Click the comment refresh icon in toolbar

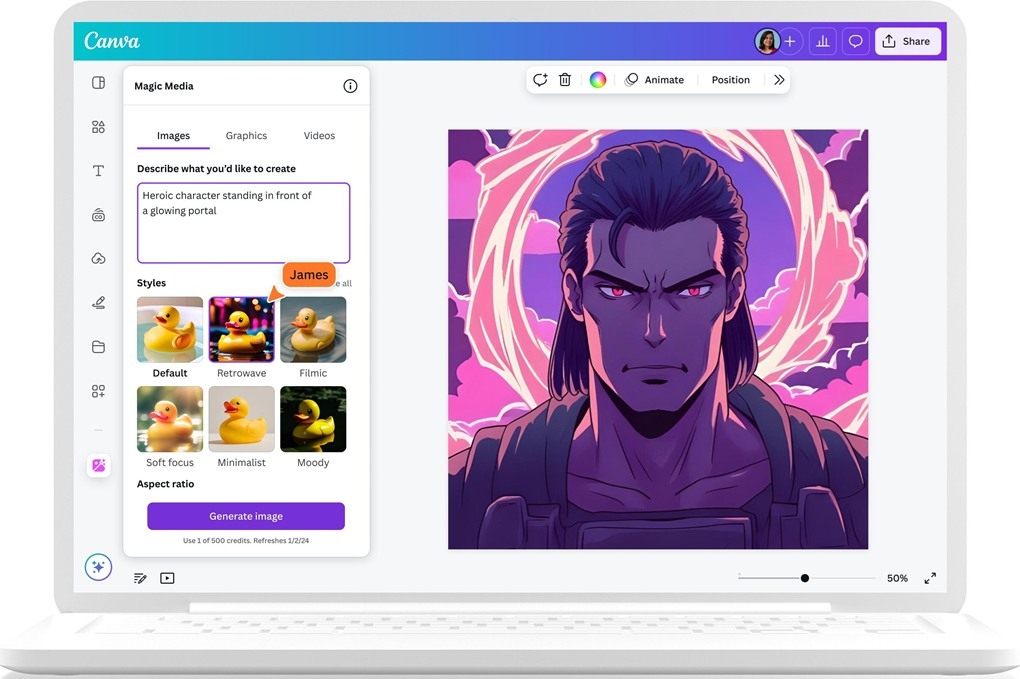540,79
